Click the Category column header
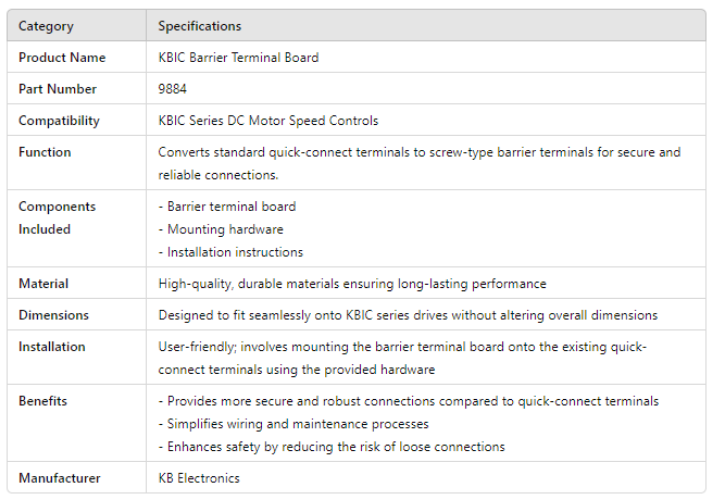This screenshot has height=500, width=713. coord(46,26)
